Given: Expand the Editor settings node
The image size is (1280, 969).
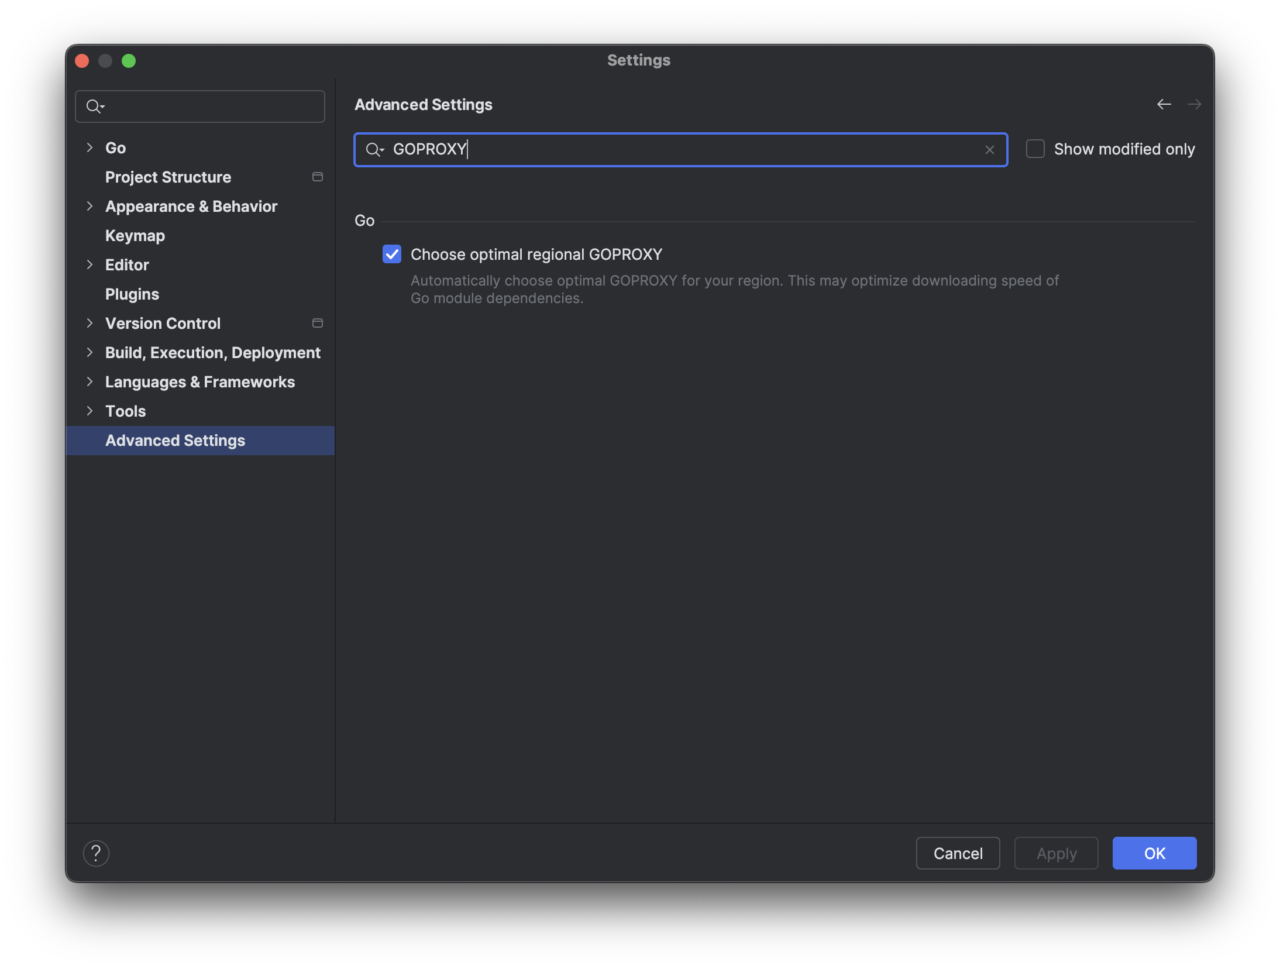Looking at the screenshot, I should (90, 265).
